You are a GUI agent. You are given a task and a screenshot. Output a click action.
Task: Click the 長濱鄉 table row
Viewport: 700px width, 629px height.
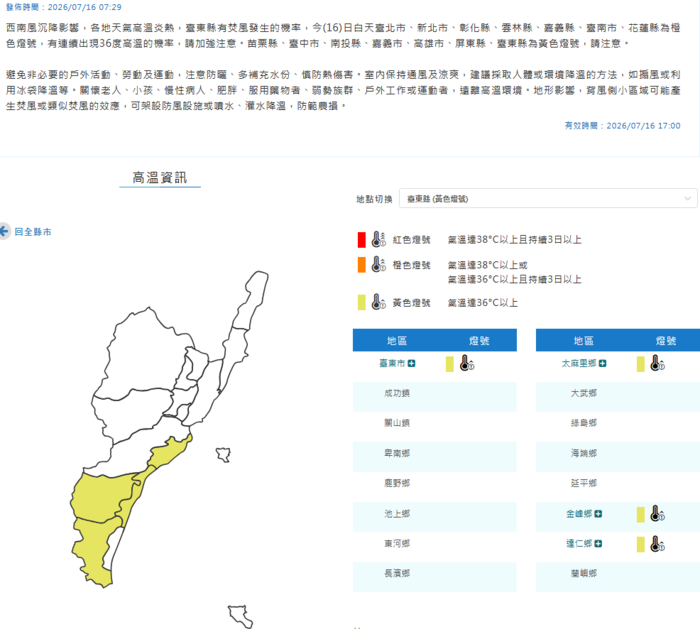(x=435, y=577)
